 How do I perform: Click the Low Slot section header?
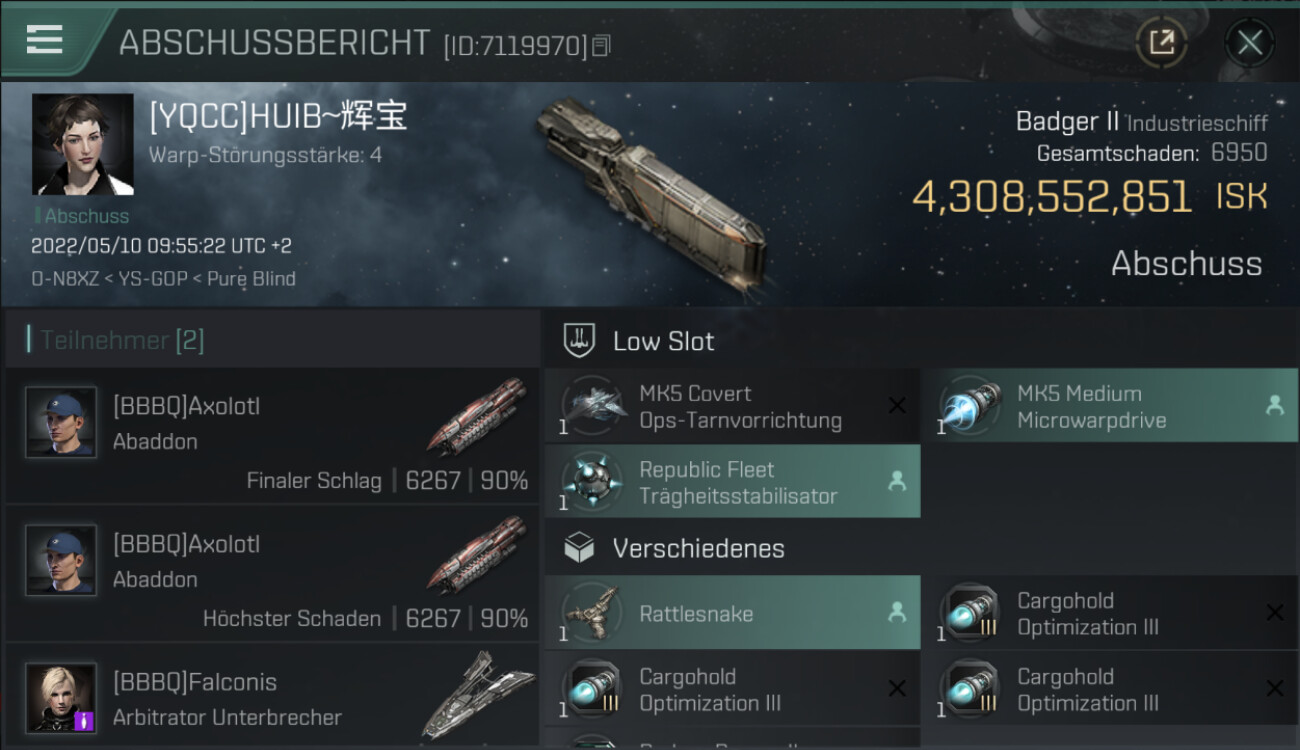tap(920, 341)
